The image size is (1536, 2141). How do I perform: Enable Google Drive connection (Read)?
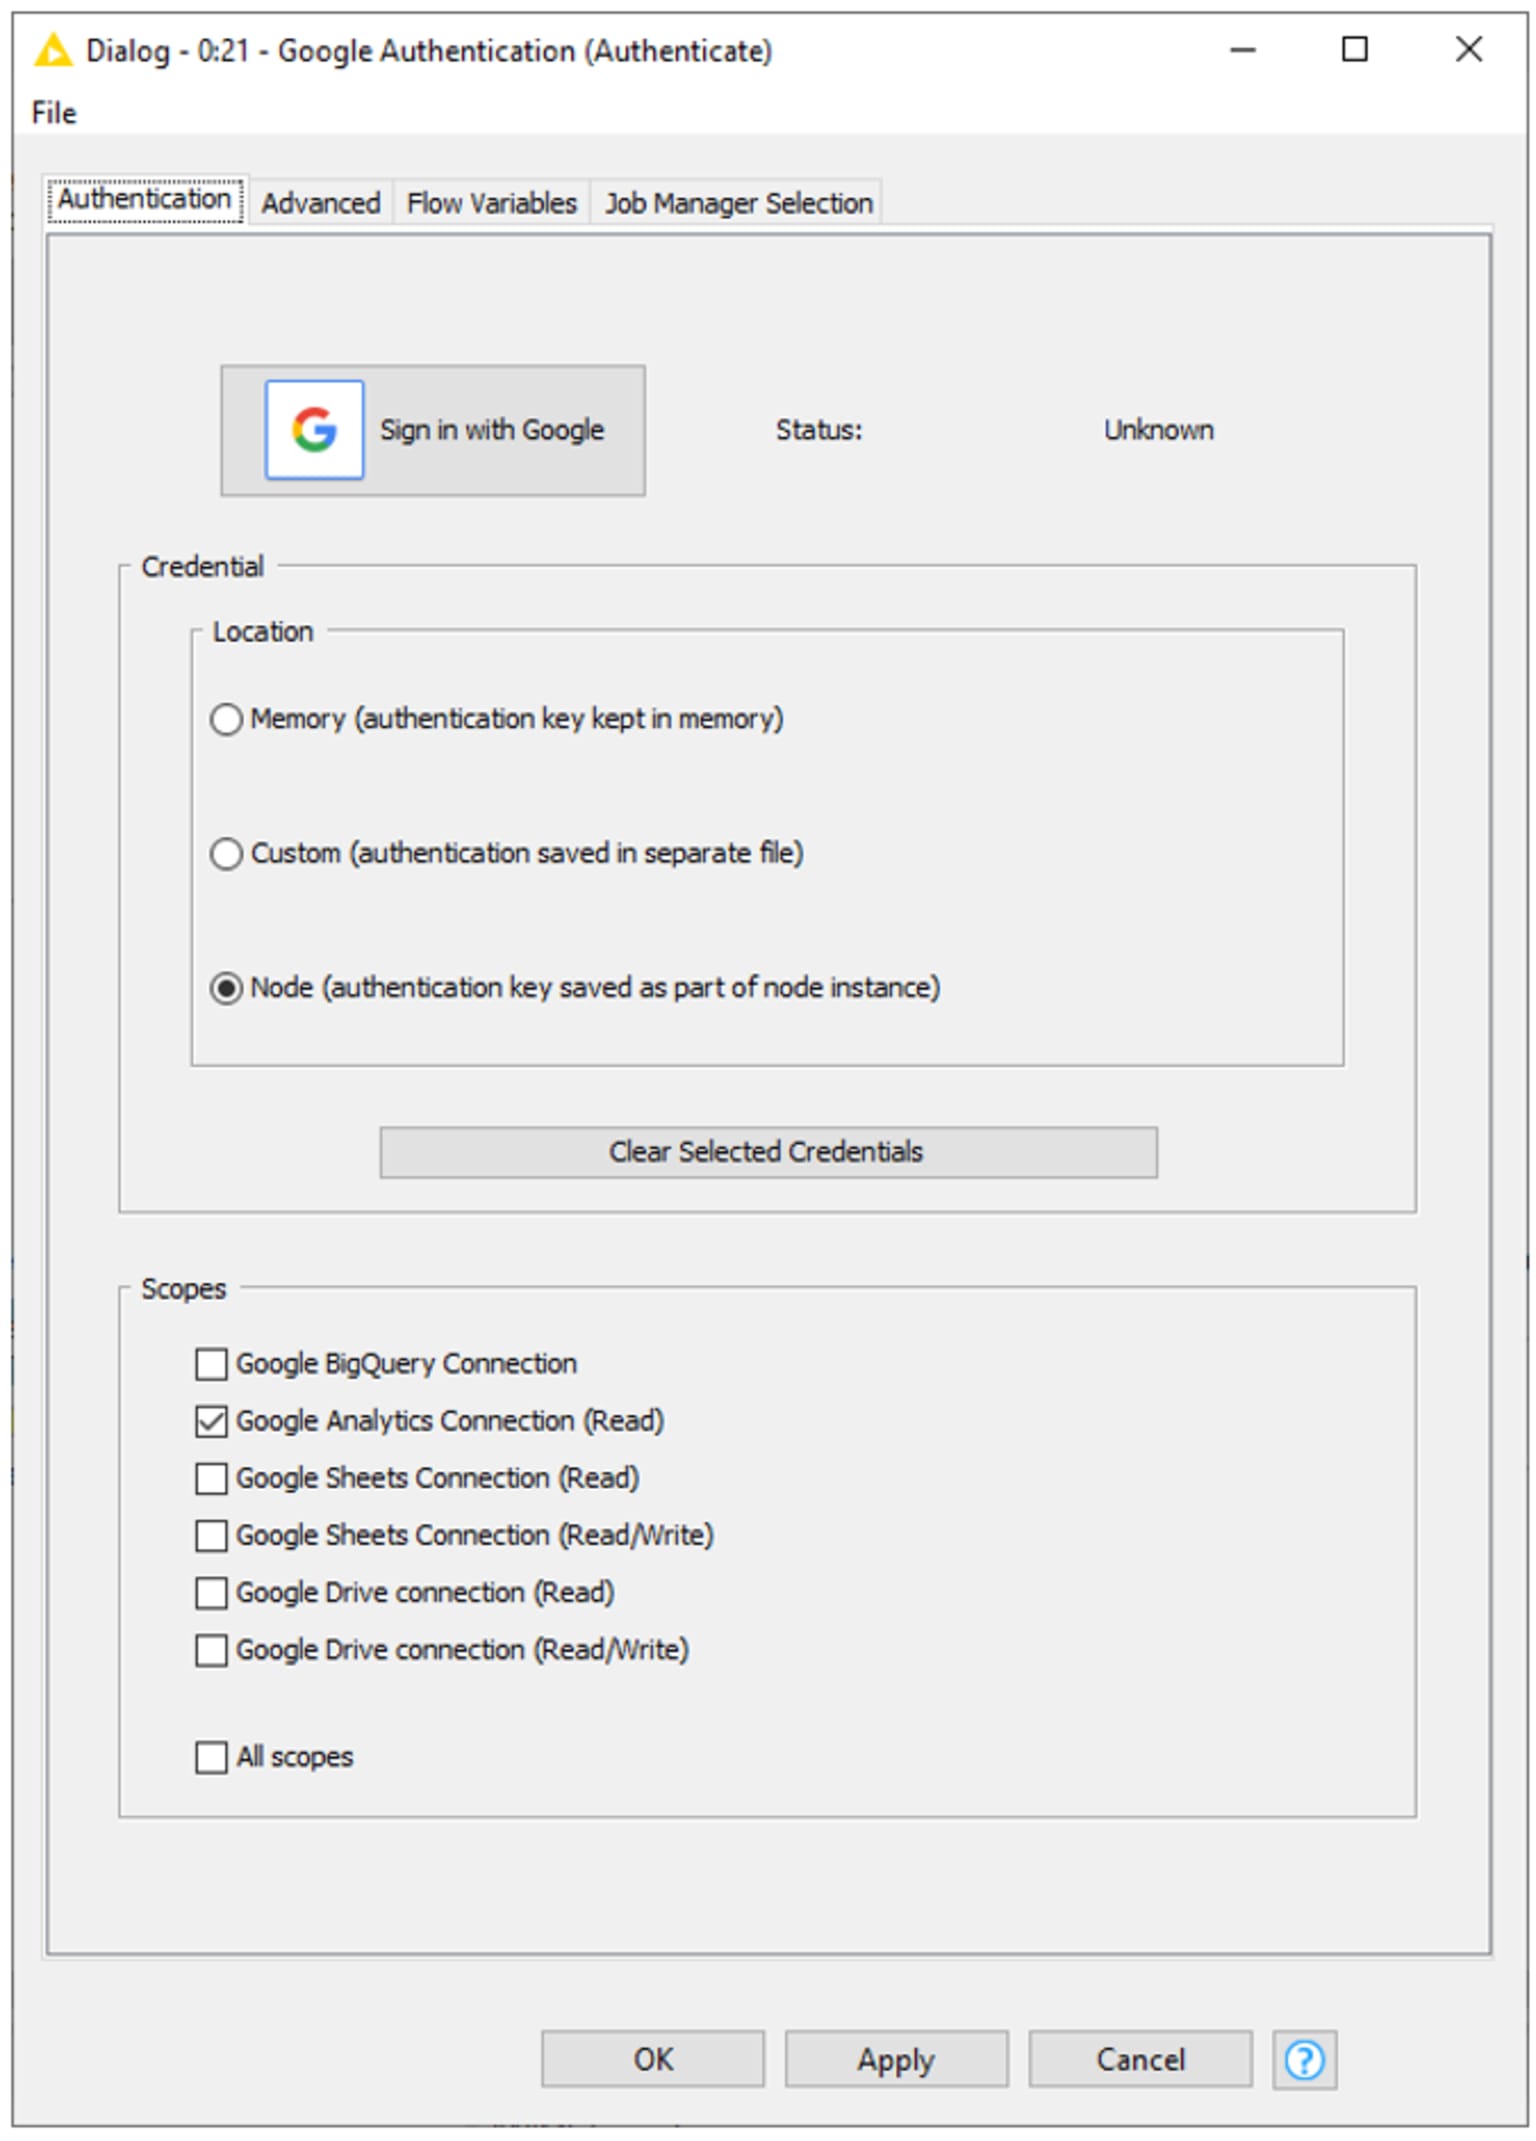211,1593
